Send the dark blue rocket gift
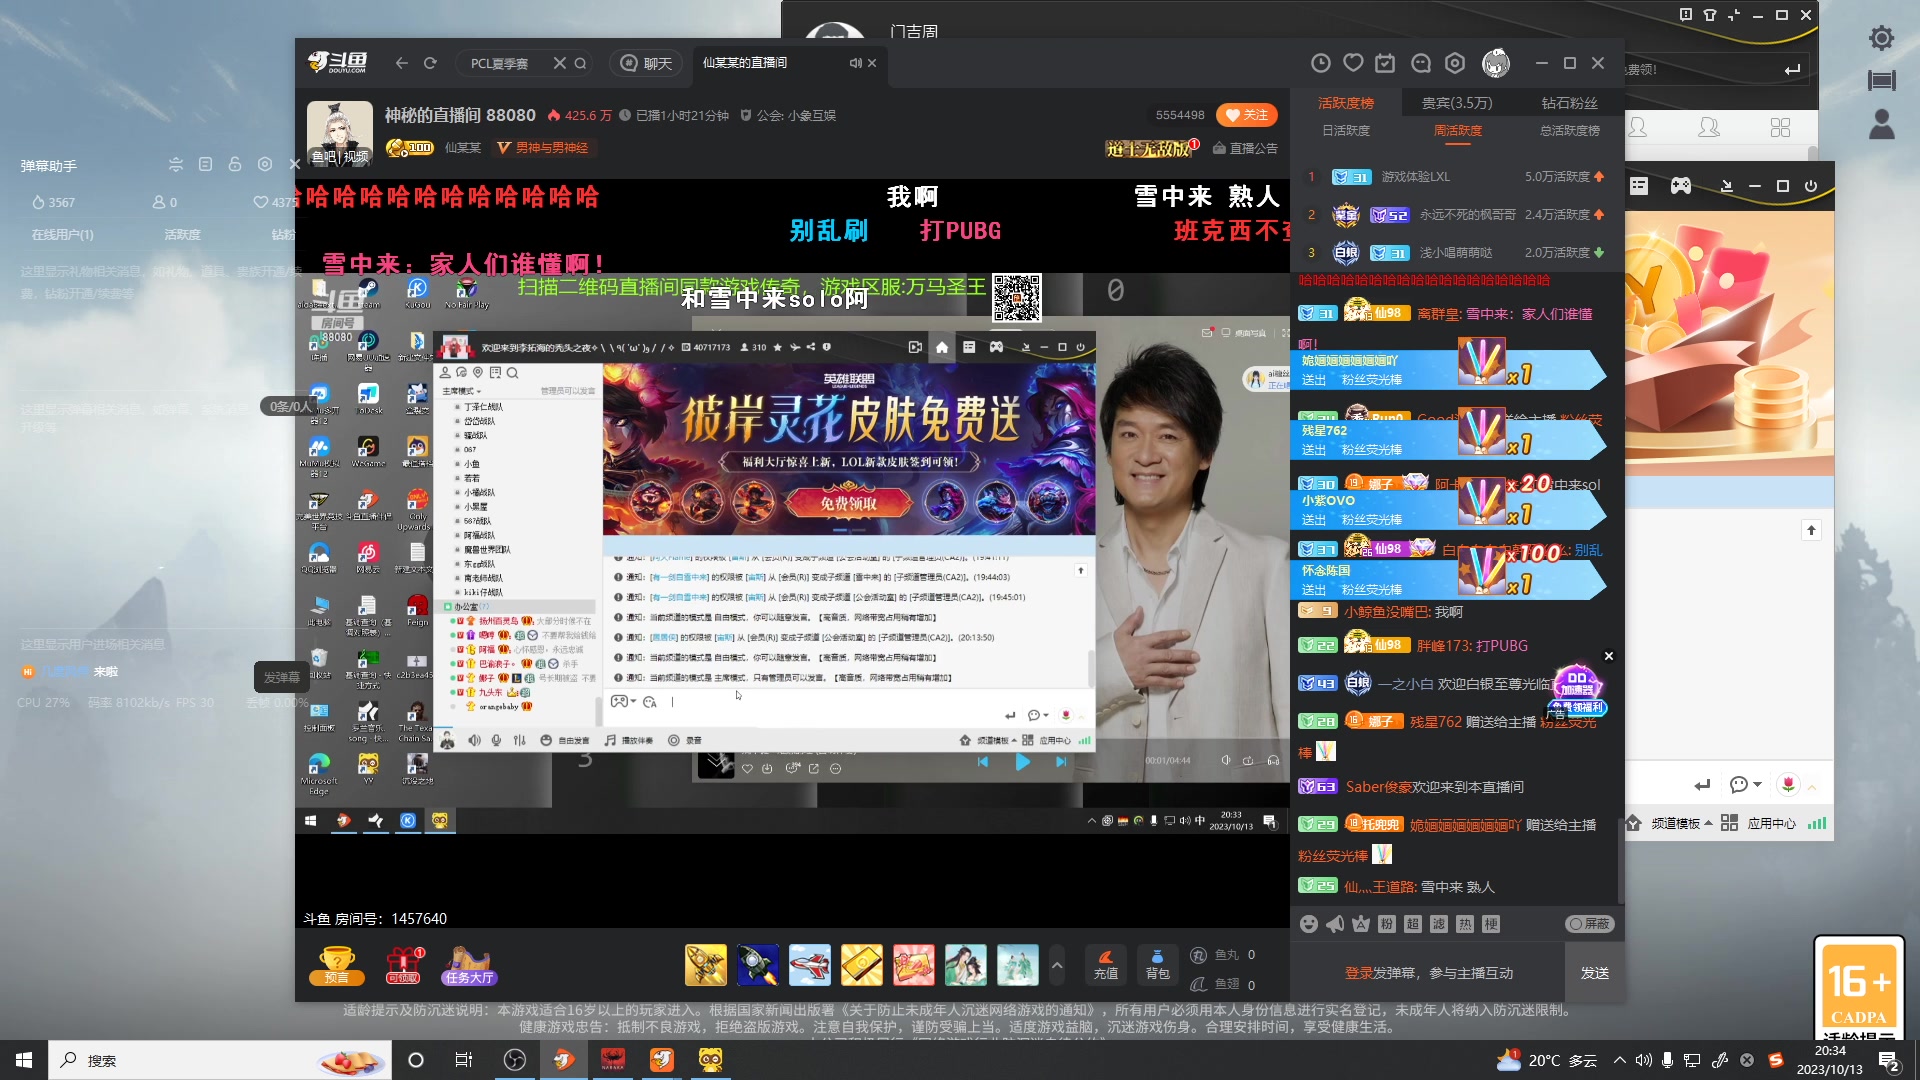Image resolution: width=1920 pixels, height=1080 pixels. pos(758,965)
